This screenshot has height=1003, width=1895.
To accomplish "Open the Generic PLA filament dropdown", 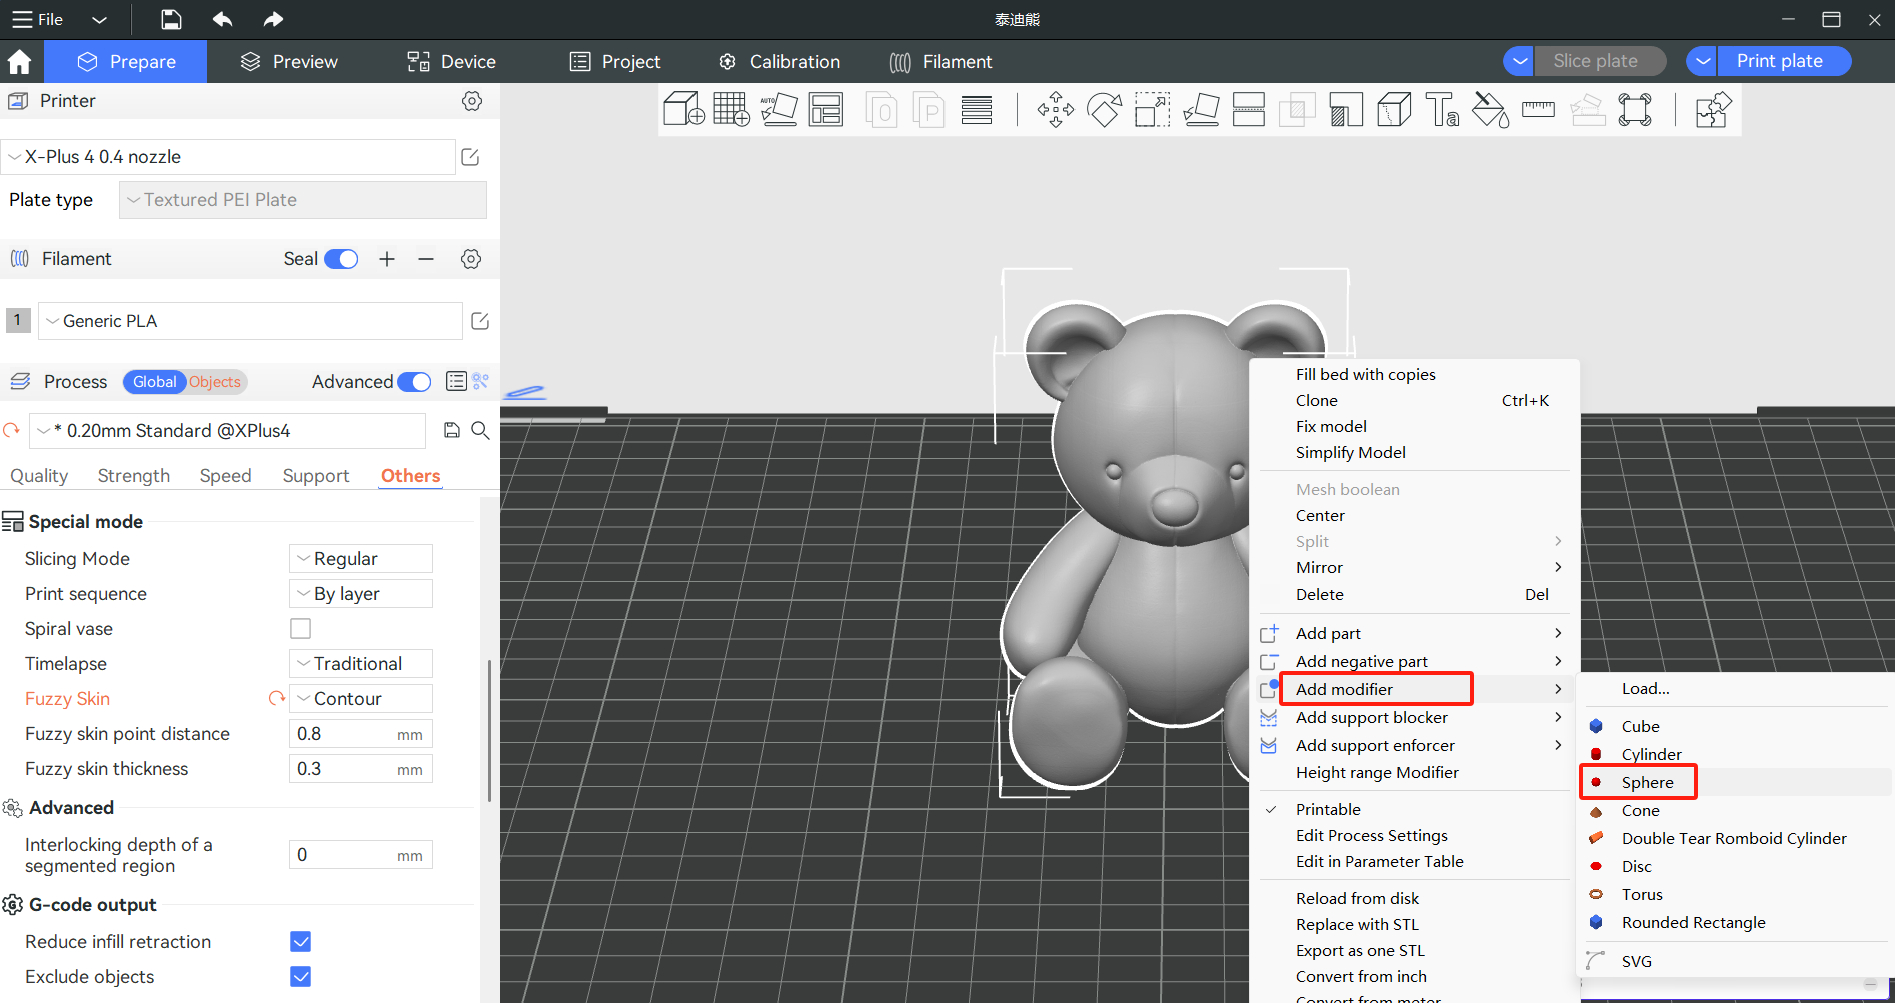I will pos(250,321).
